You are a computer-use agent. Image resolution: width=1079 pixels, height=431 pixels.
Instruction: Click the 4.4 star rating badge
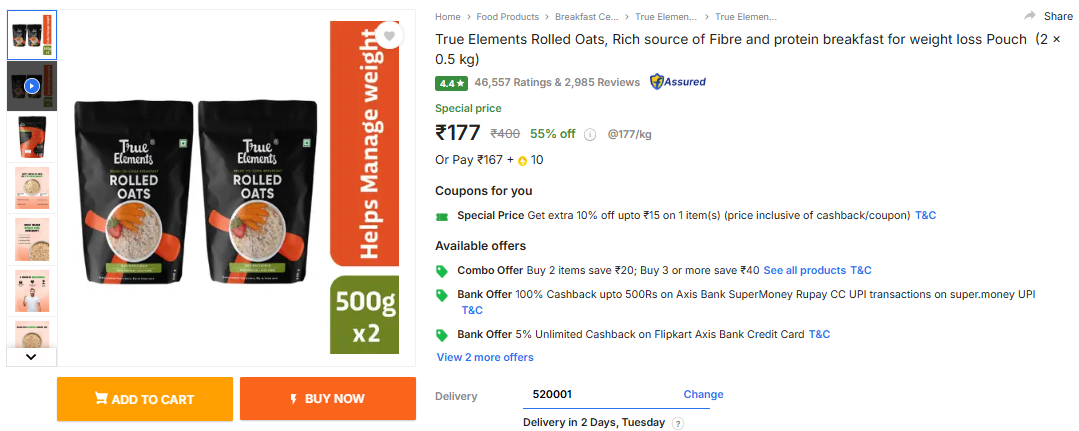[452, 82]
